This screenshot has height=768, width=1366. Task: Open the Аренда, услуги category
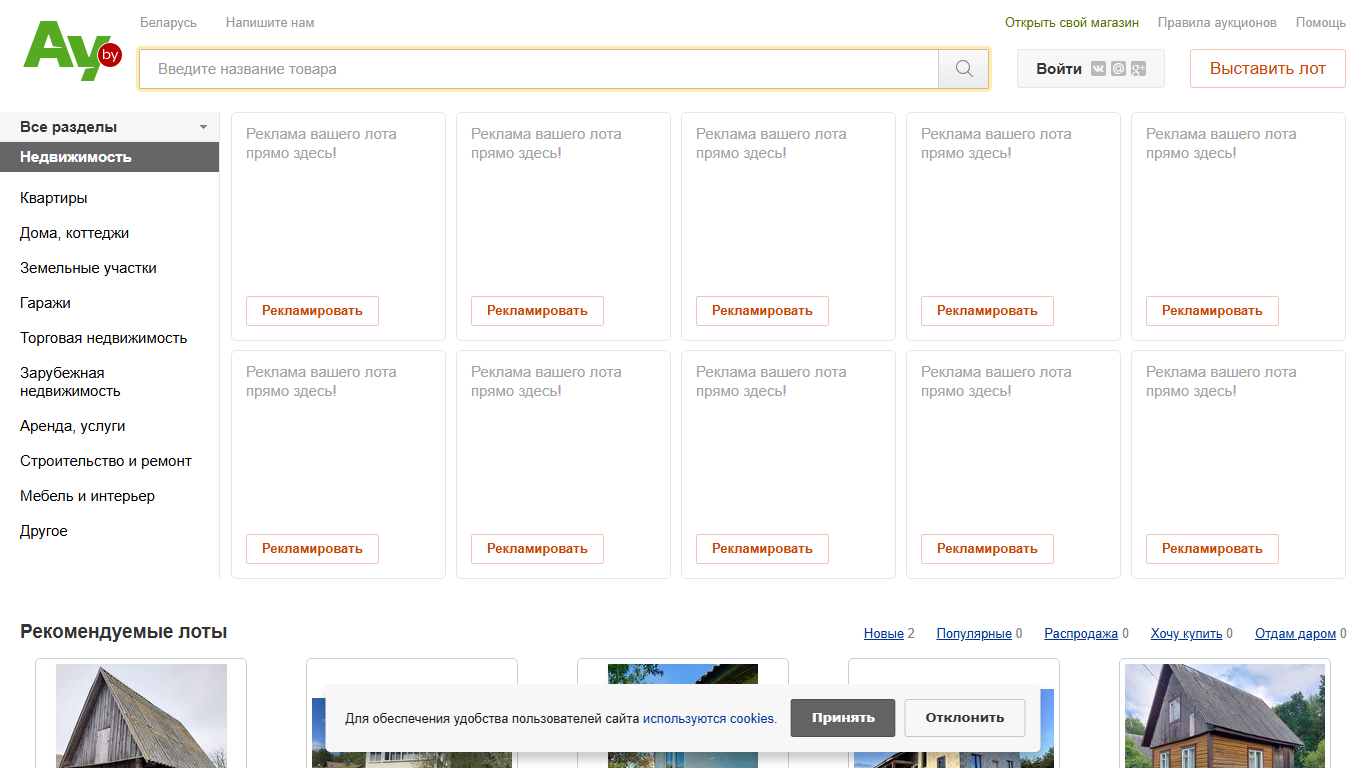pos(73,426)
